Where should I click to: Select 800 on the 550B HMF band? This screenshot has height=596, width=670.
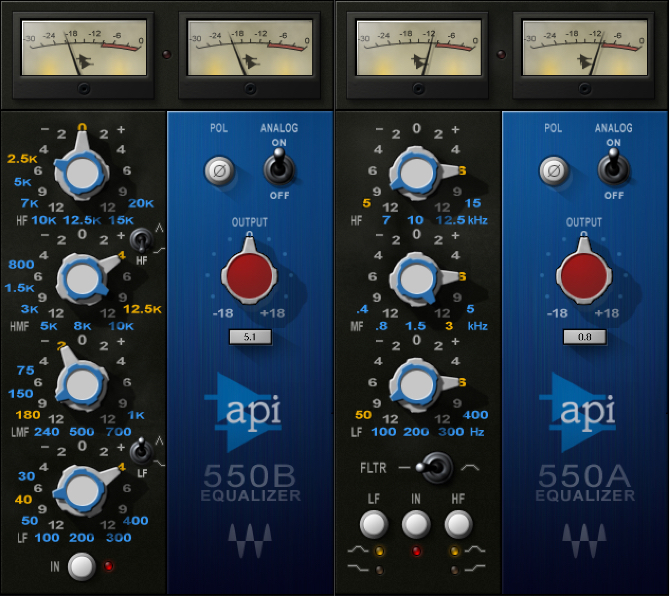(x=21, y=264)
